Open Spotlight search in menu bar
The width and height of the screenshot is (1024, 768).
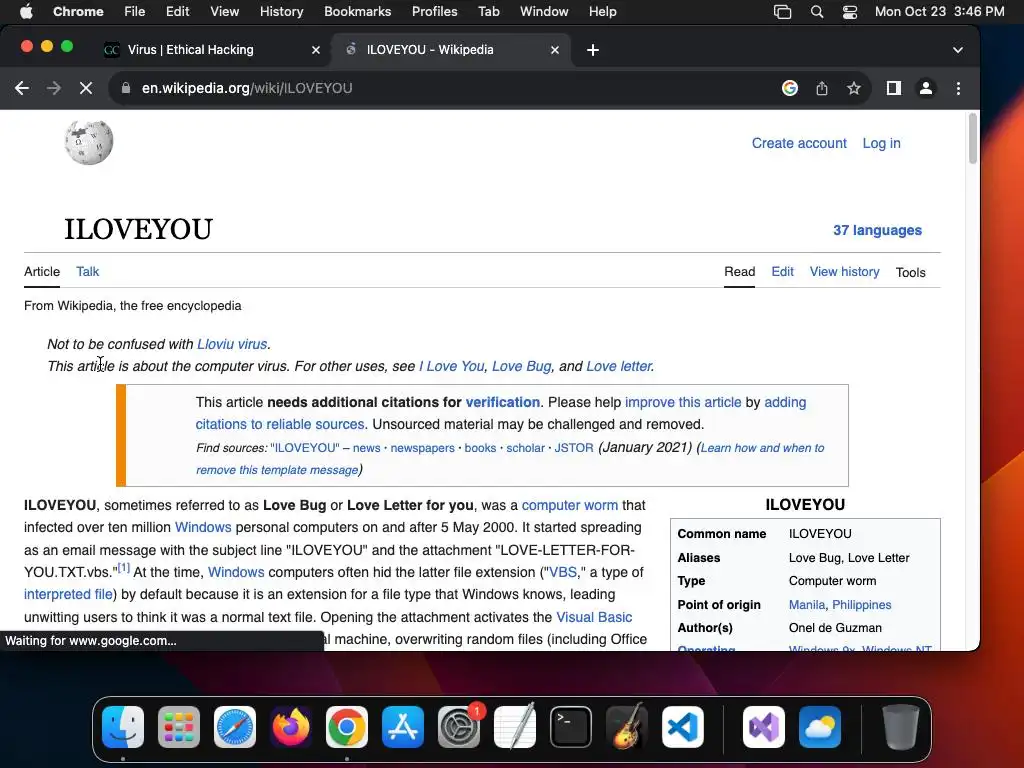click(816, 12)
